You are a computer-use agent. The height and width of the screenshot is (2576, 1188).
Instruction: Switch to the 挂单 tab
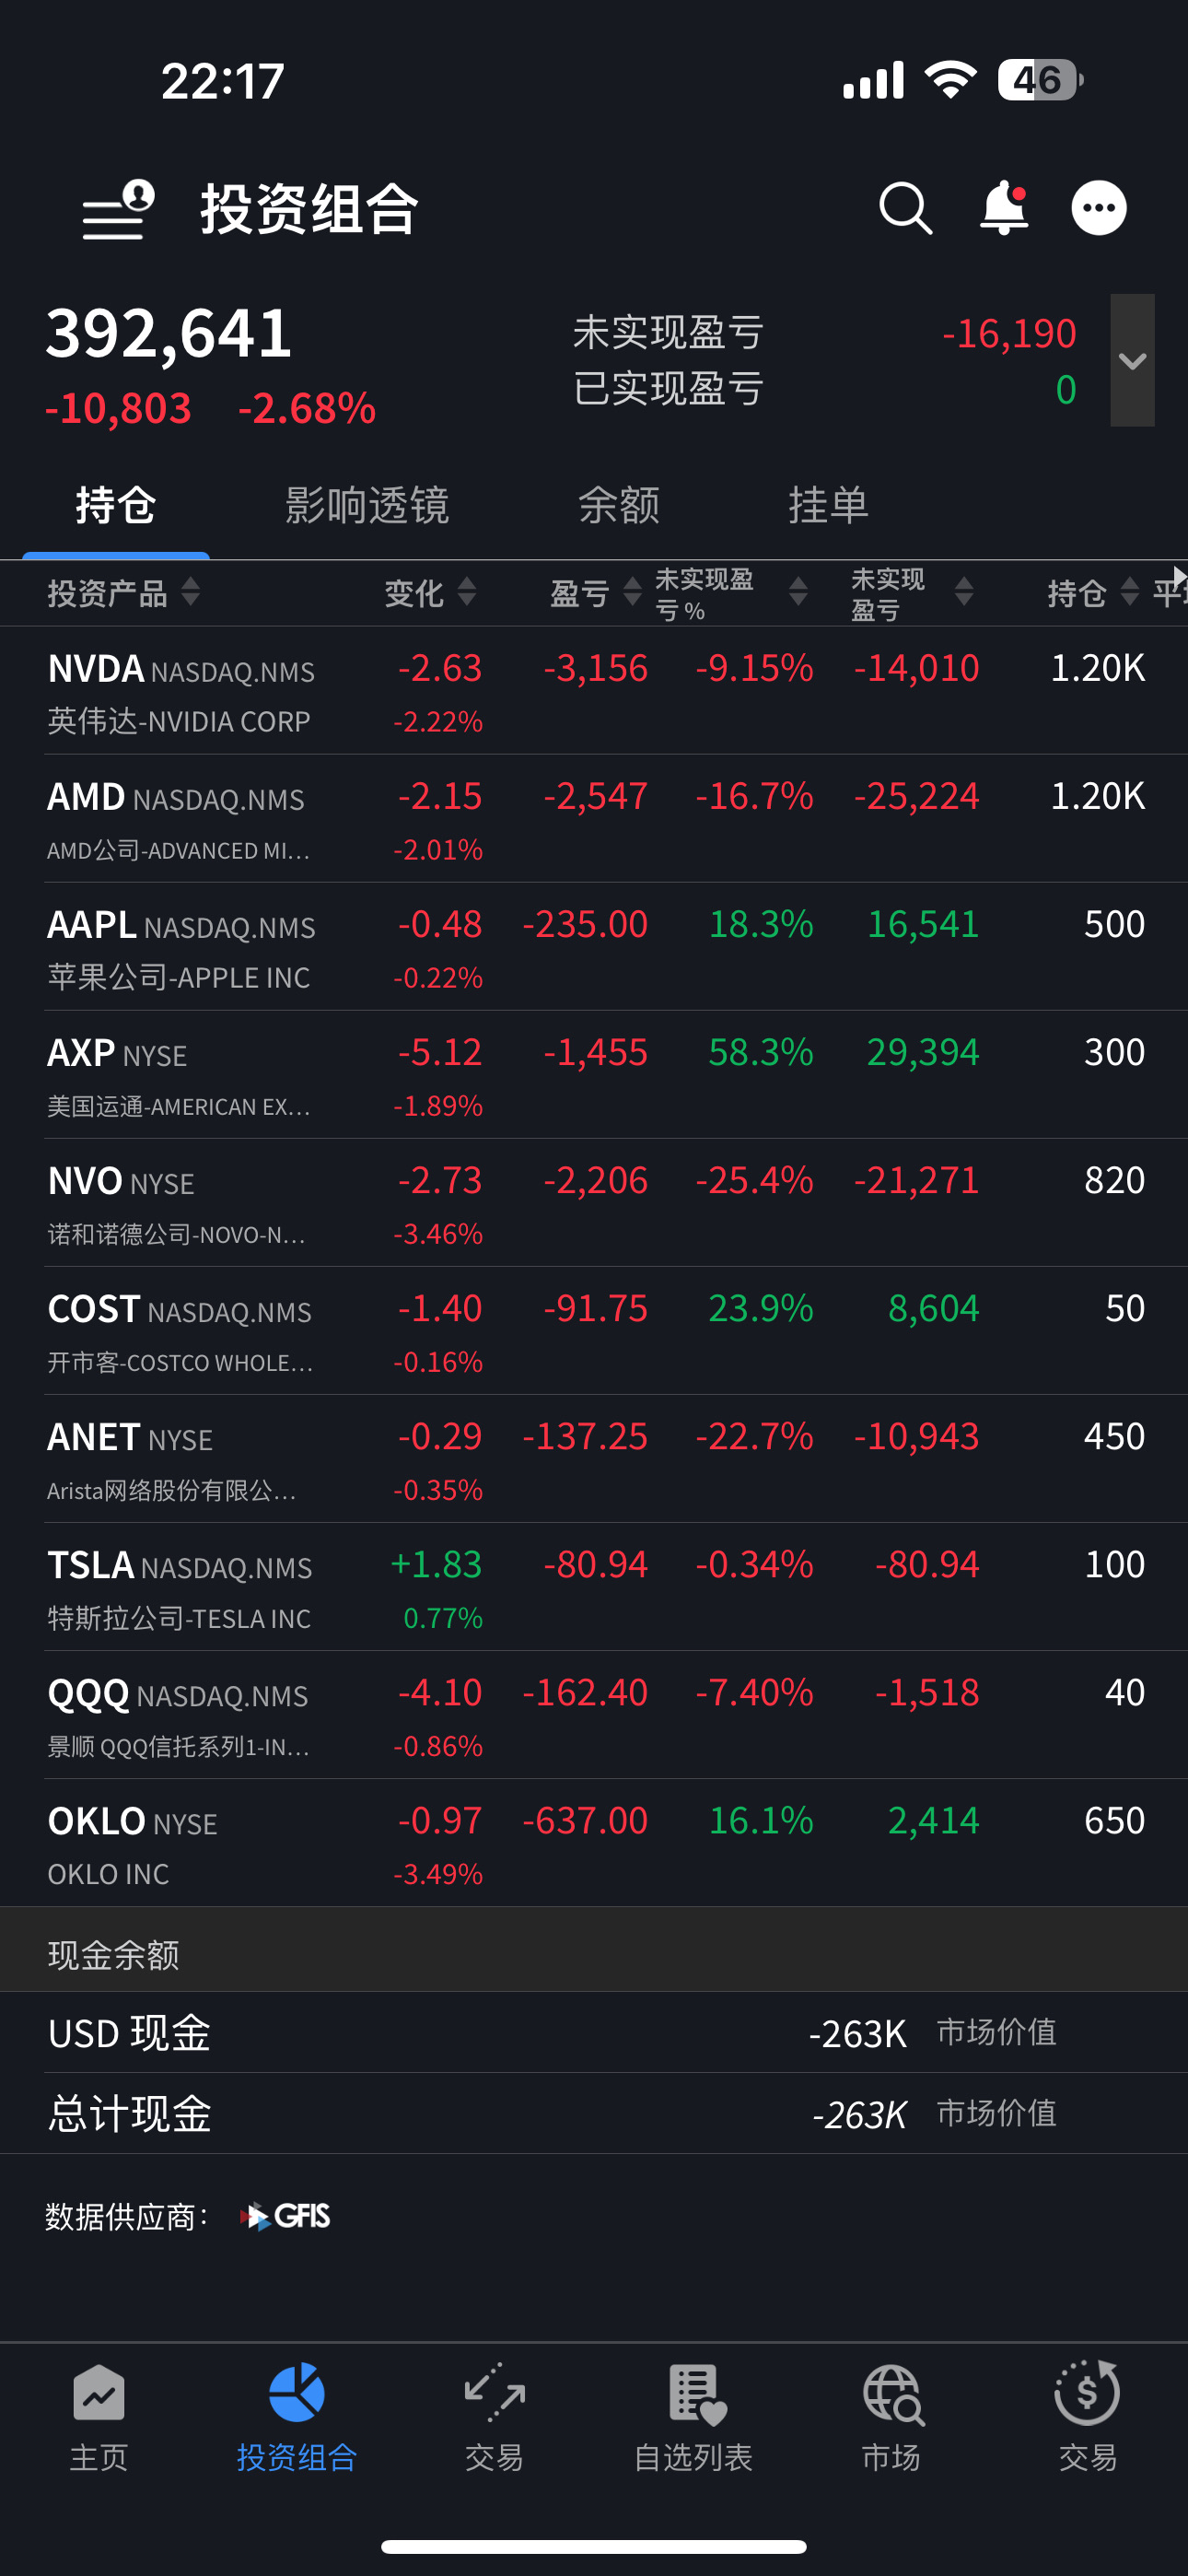pyautogui.click(x=828, y=505)
